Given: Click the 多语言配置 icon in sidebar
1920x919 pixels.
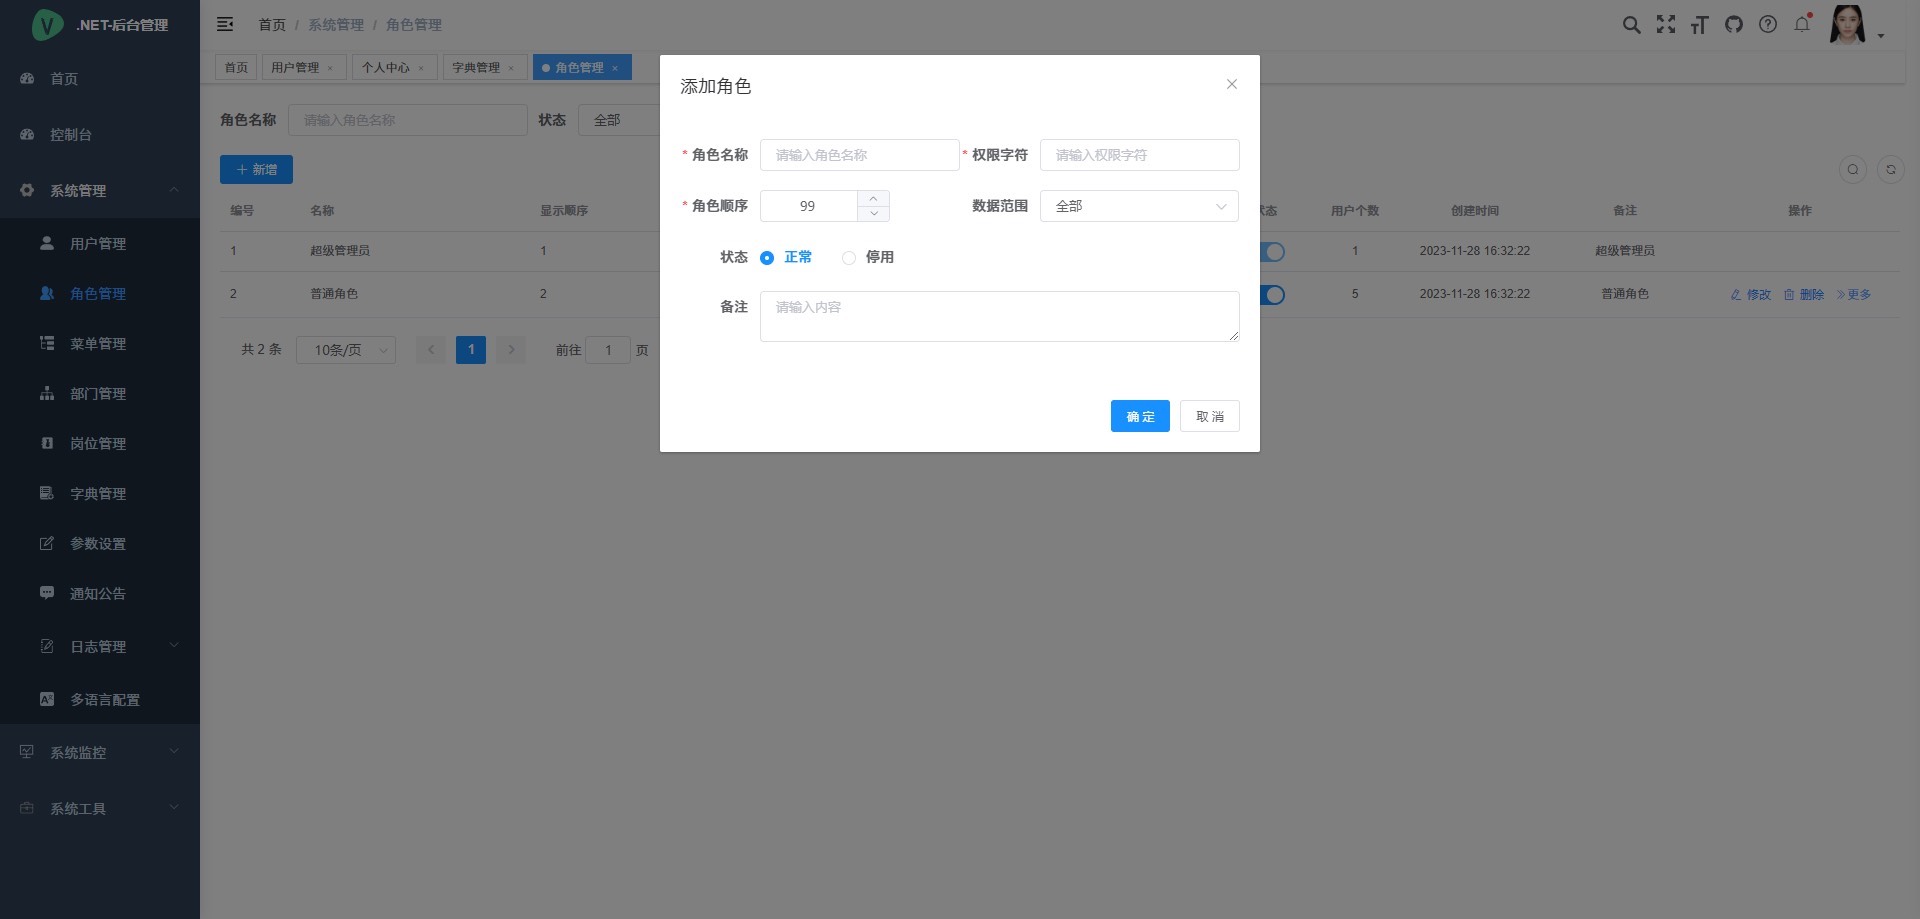Looking at the screenshot, I should [x=47, y=699].
